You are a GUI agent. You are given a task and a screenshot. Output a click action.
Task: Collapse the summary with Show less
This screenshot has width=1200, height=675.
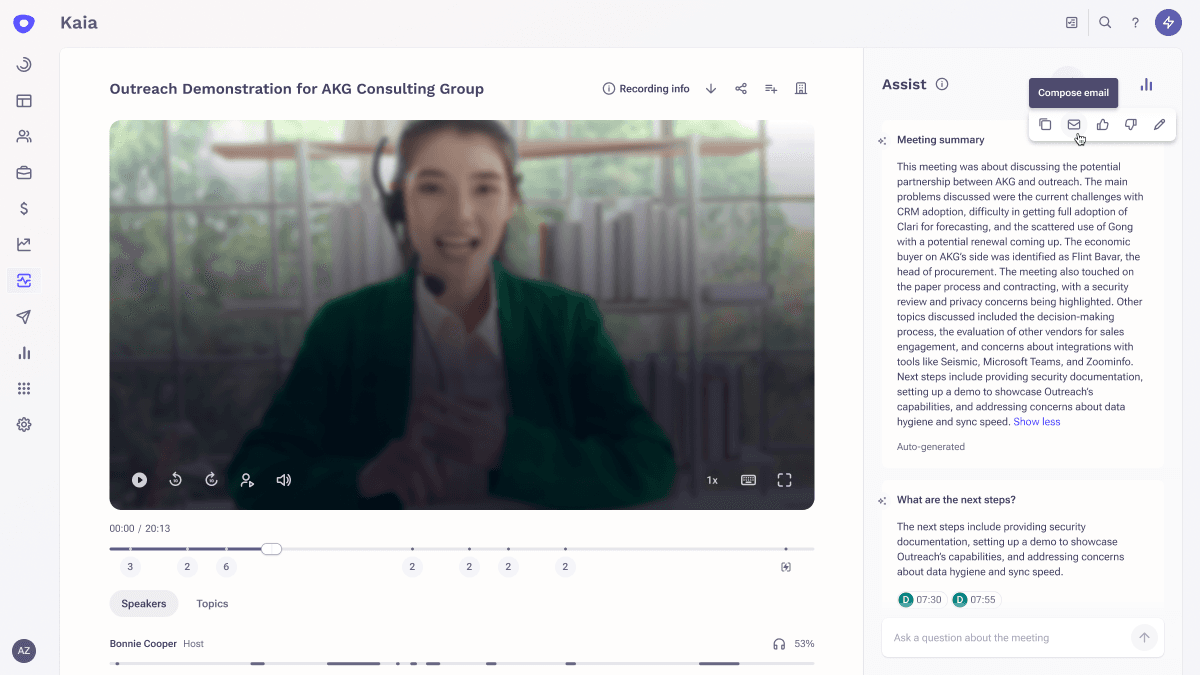click(1037, 421)
